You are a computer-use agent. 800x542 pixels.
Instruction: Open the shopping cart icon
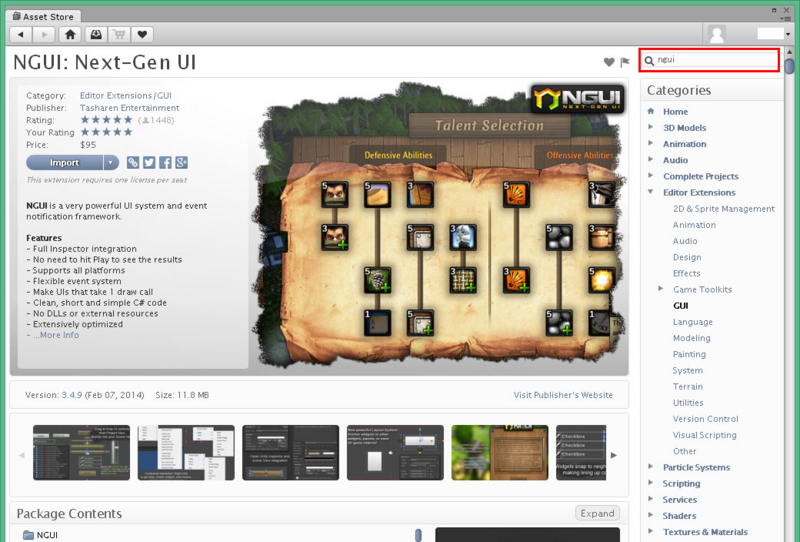[119, 35]
